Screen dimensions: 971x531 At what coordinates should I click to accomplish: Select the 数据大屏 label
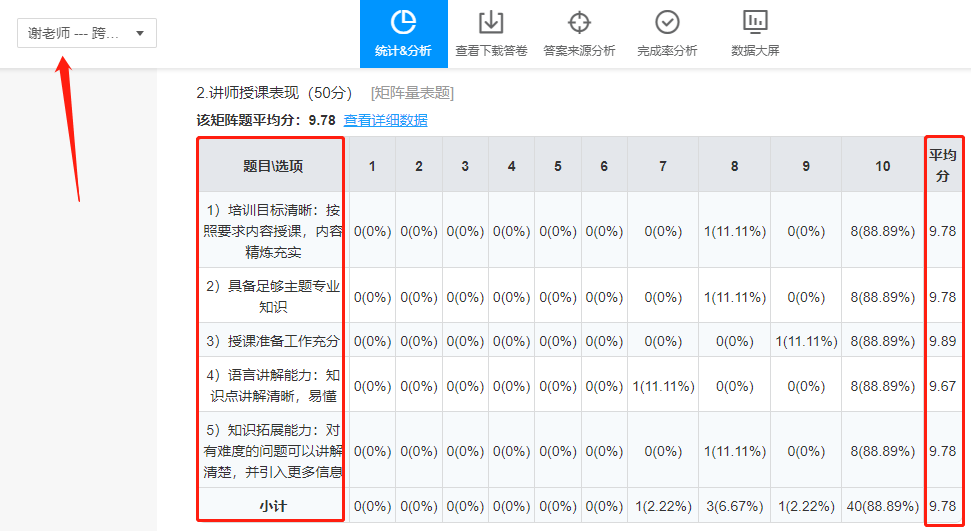(x=755, y=51)
